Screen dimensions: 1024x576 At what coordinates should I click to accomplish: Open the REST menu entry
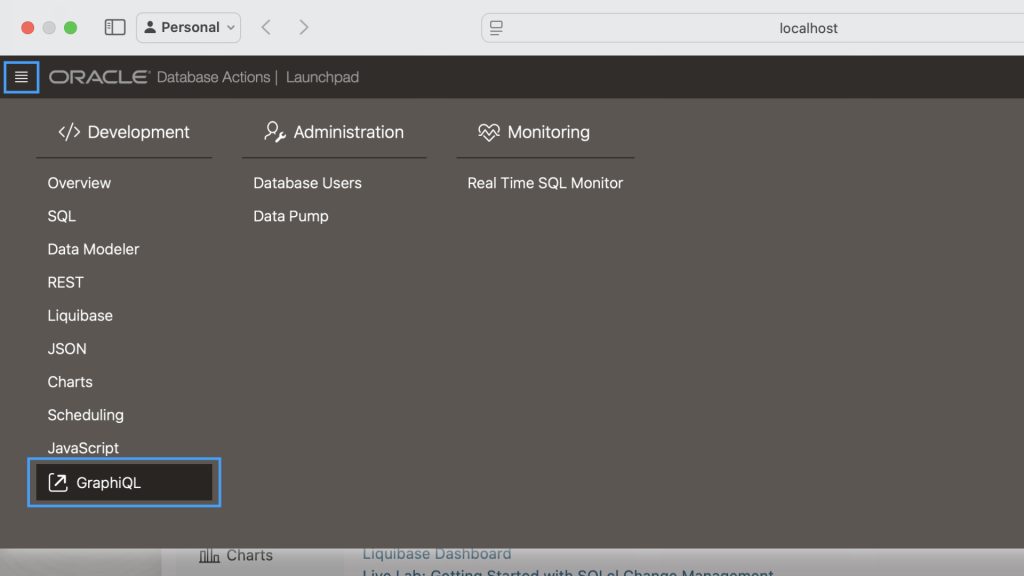(x=65, y=283)
